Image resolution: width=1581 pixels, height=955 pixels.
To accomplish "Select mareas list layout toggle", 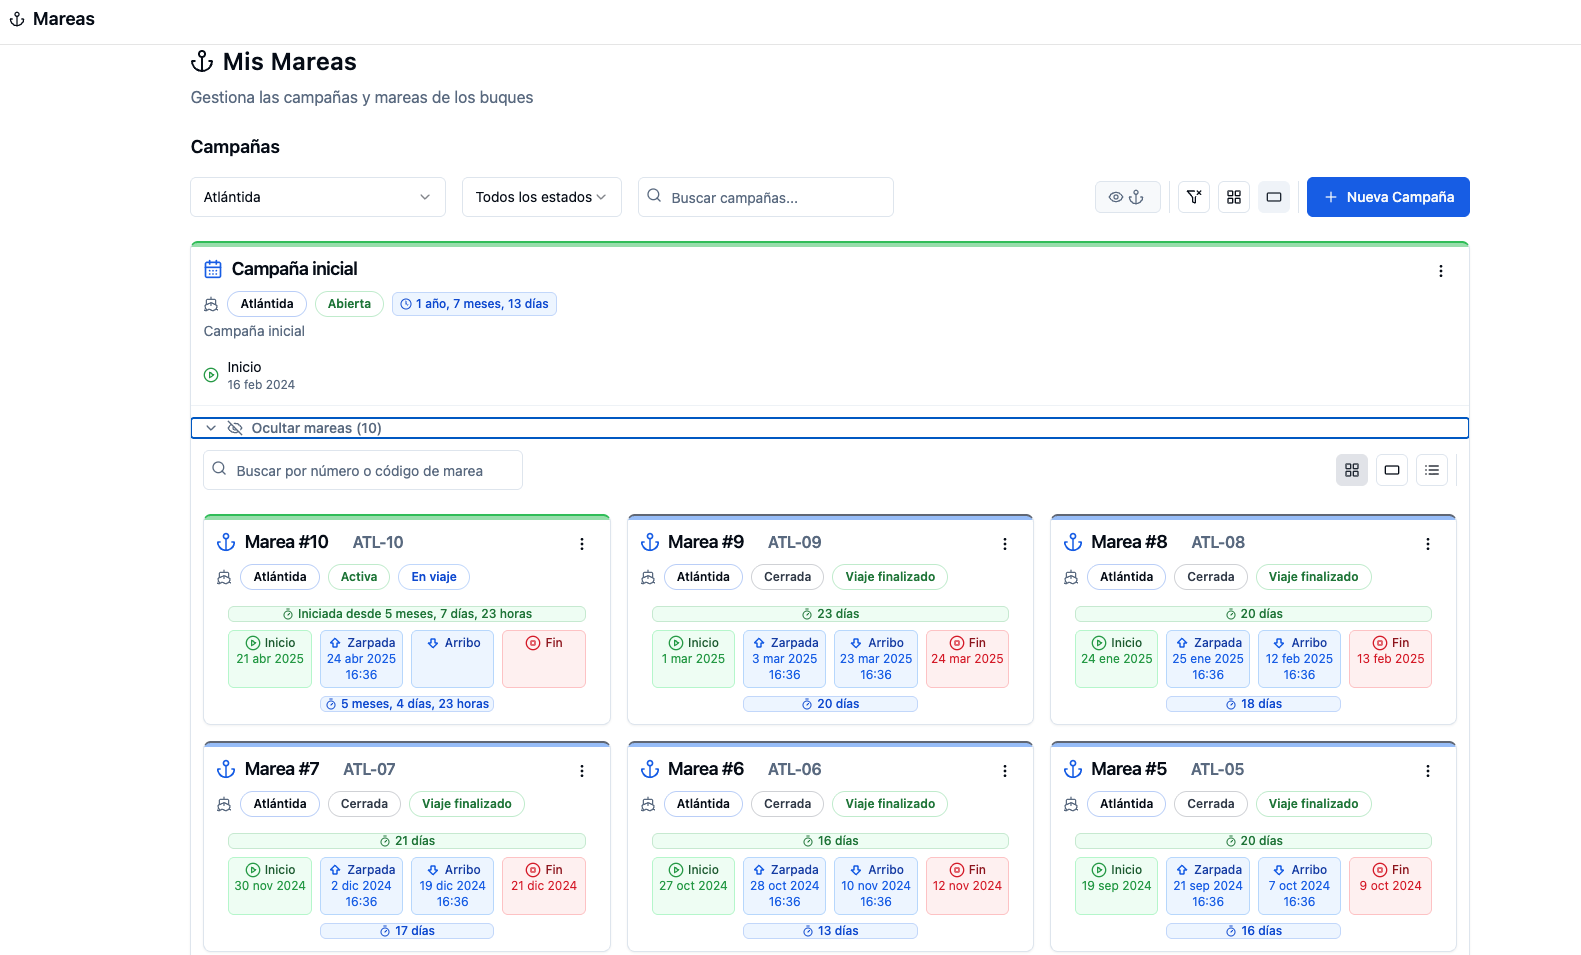I will (1432, 470).
